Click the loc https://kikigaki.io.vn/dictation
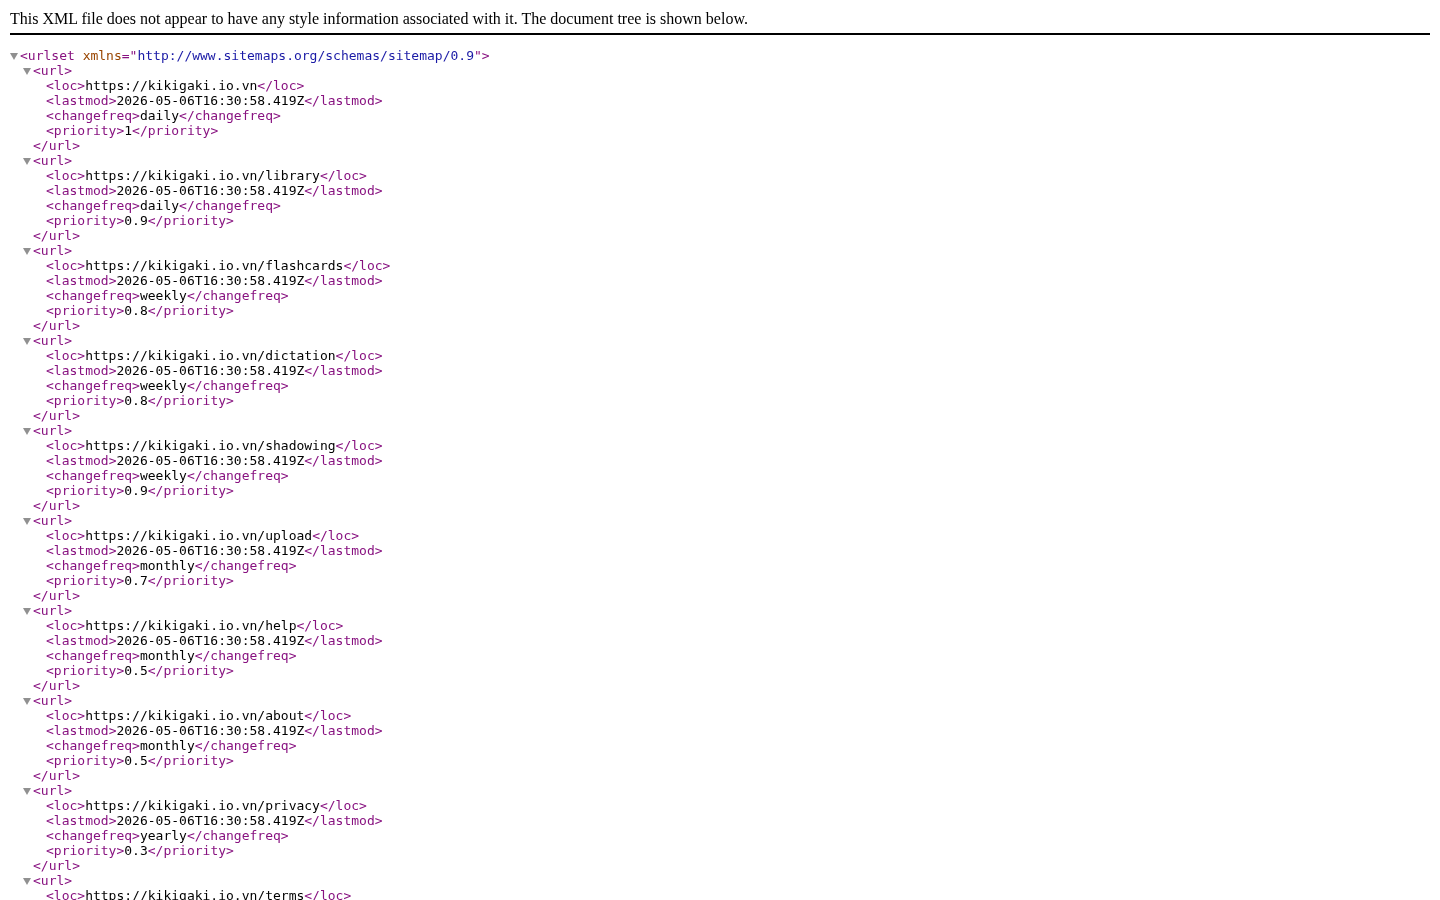1440x900 pixels. pyautogui.click(x=210, y=356)
